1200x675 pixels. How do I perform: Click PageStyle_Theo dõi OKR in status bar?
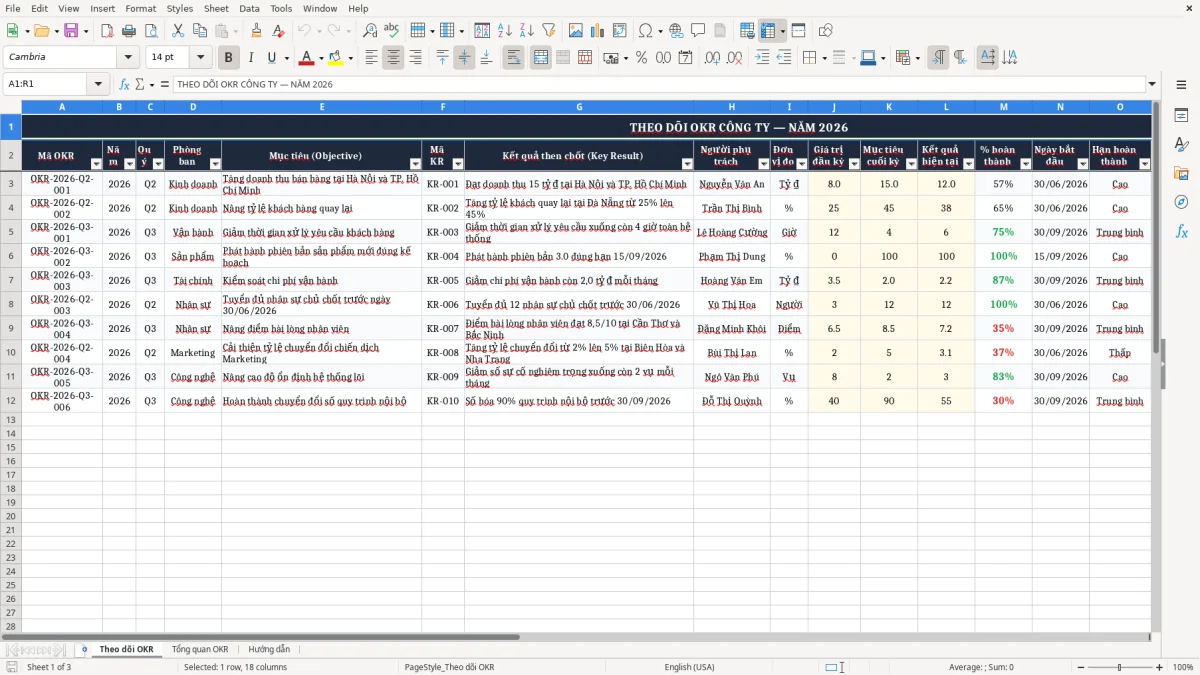tap(449, 667)
